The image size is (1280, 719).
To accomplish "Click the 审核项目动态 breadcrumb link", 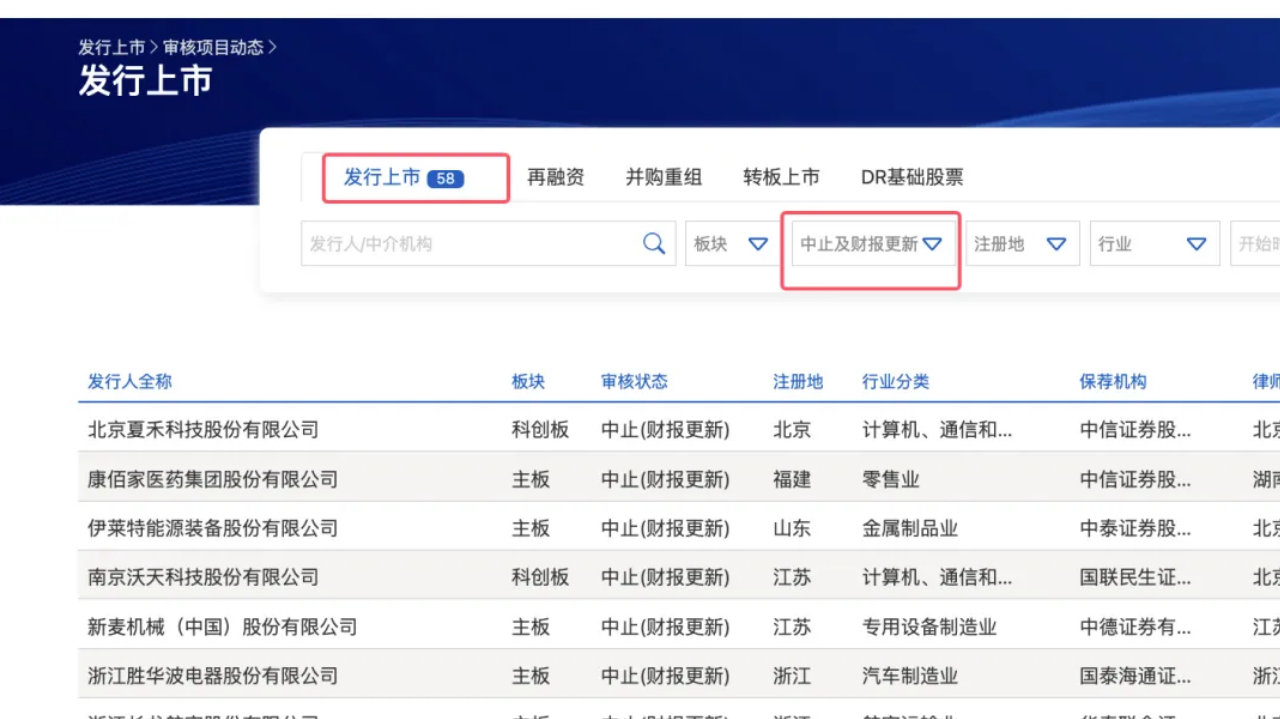I will click(214, 47).
